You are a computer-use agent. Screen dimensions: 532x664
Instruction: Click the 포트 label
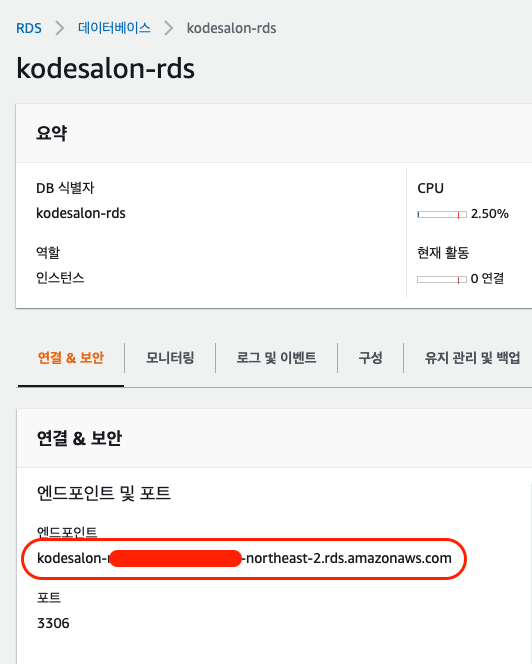click(x=49, y=598)
